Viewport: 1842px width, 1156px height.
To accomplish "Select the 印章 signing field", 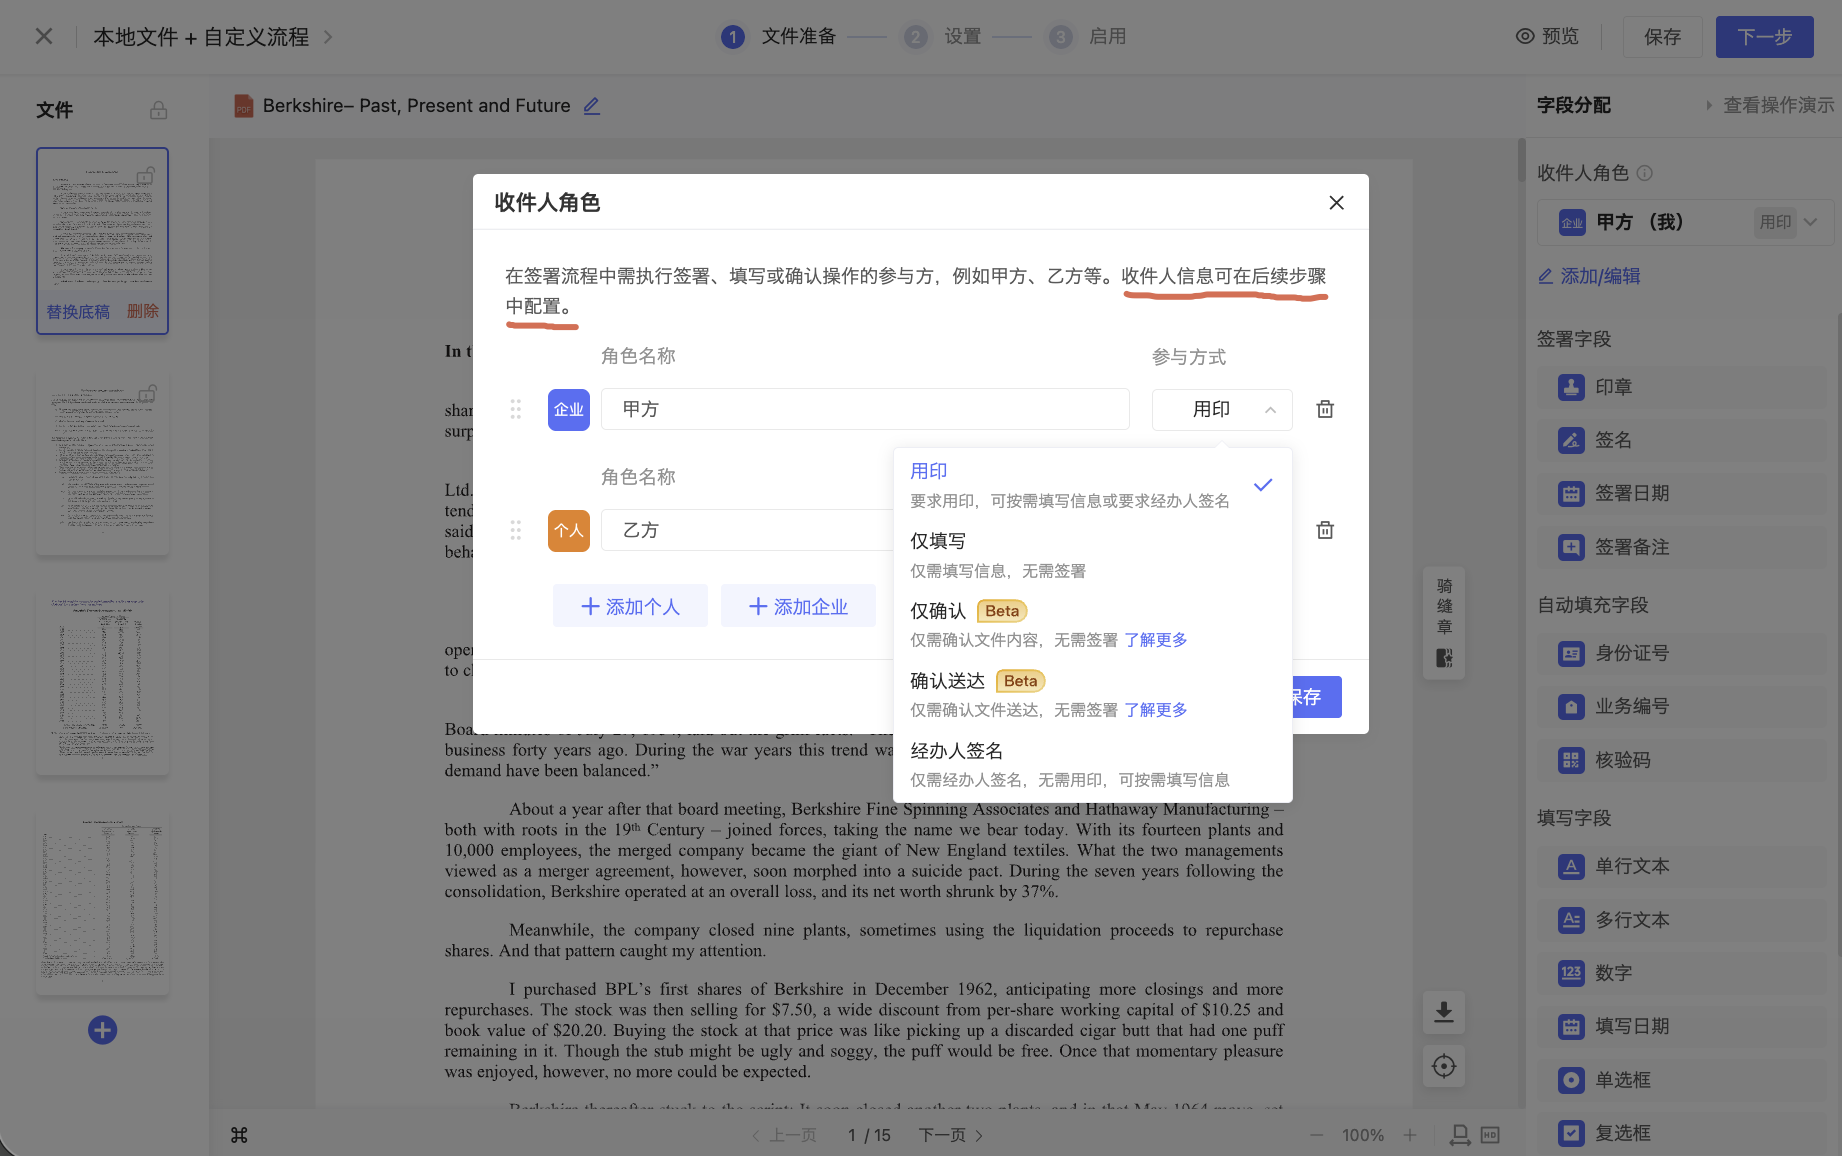I will [x=1682, y=387].
